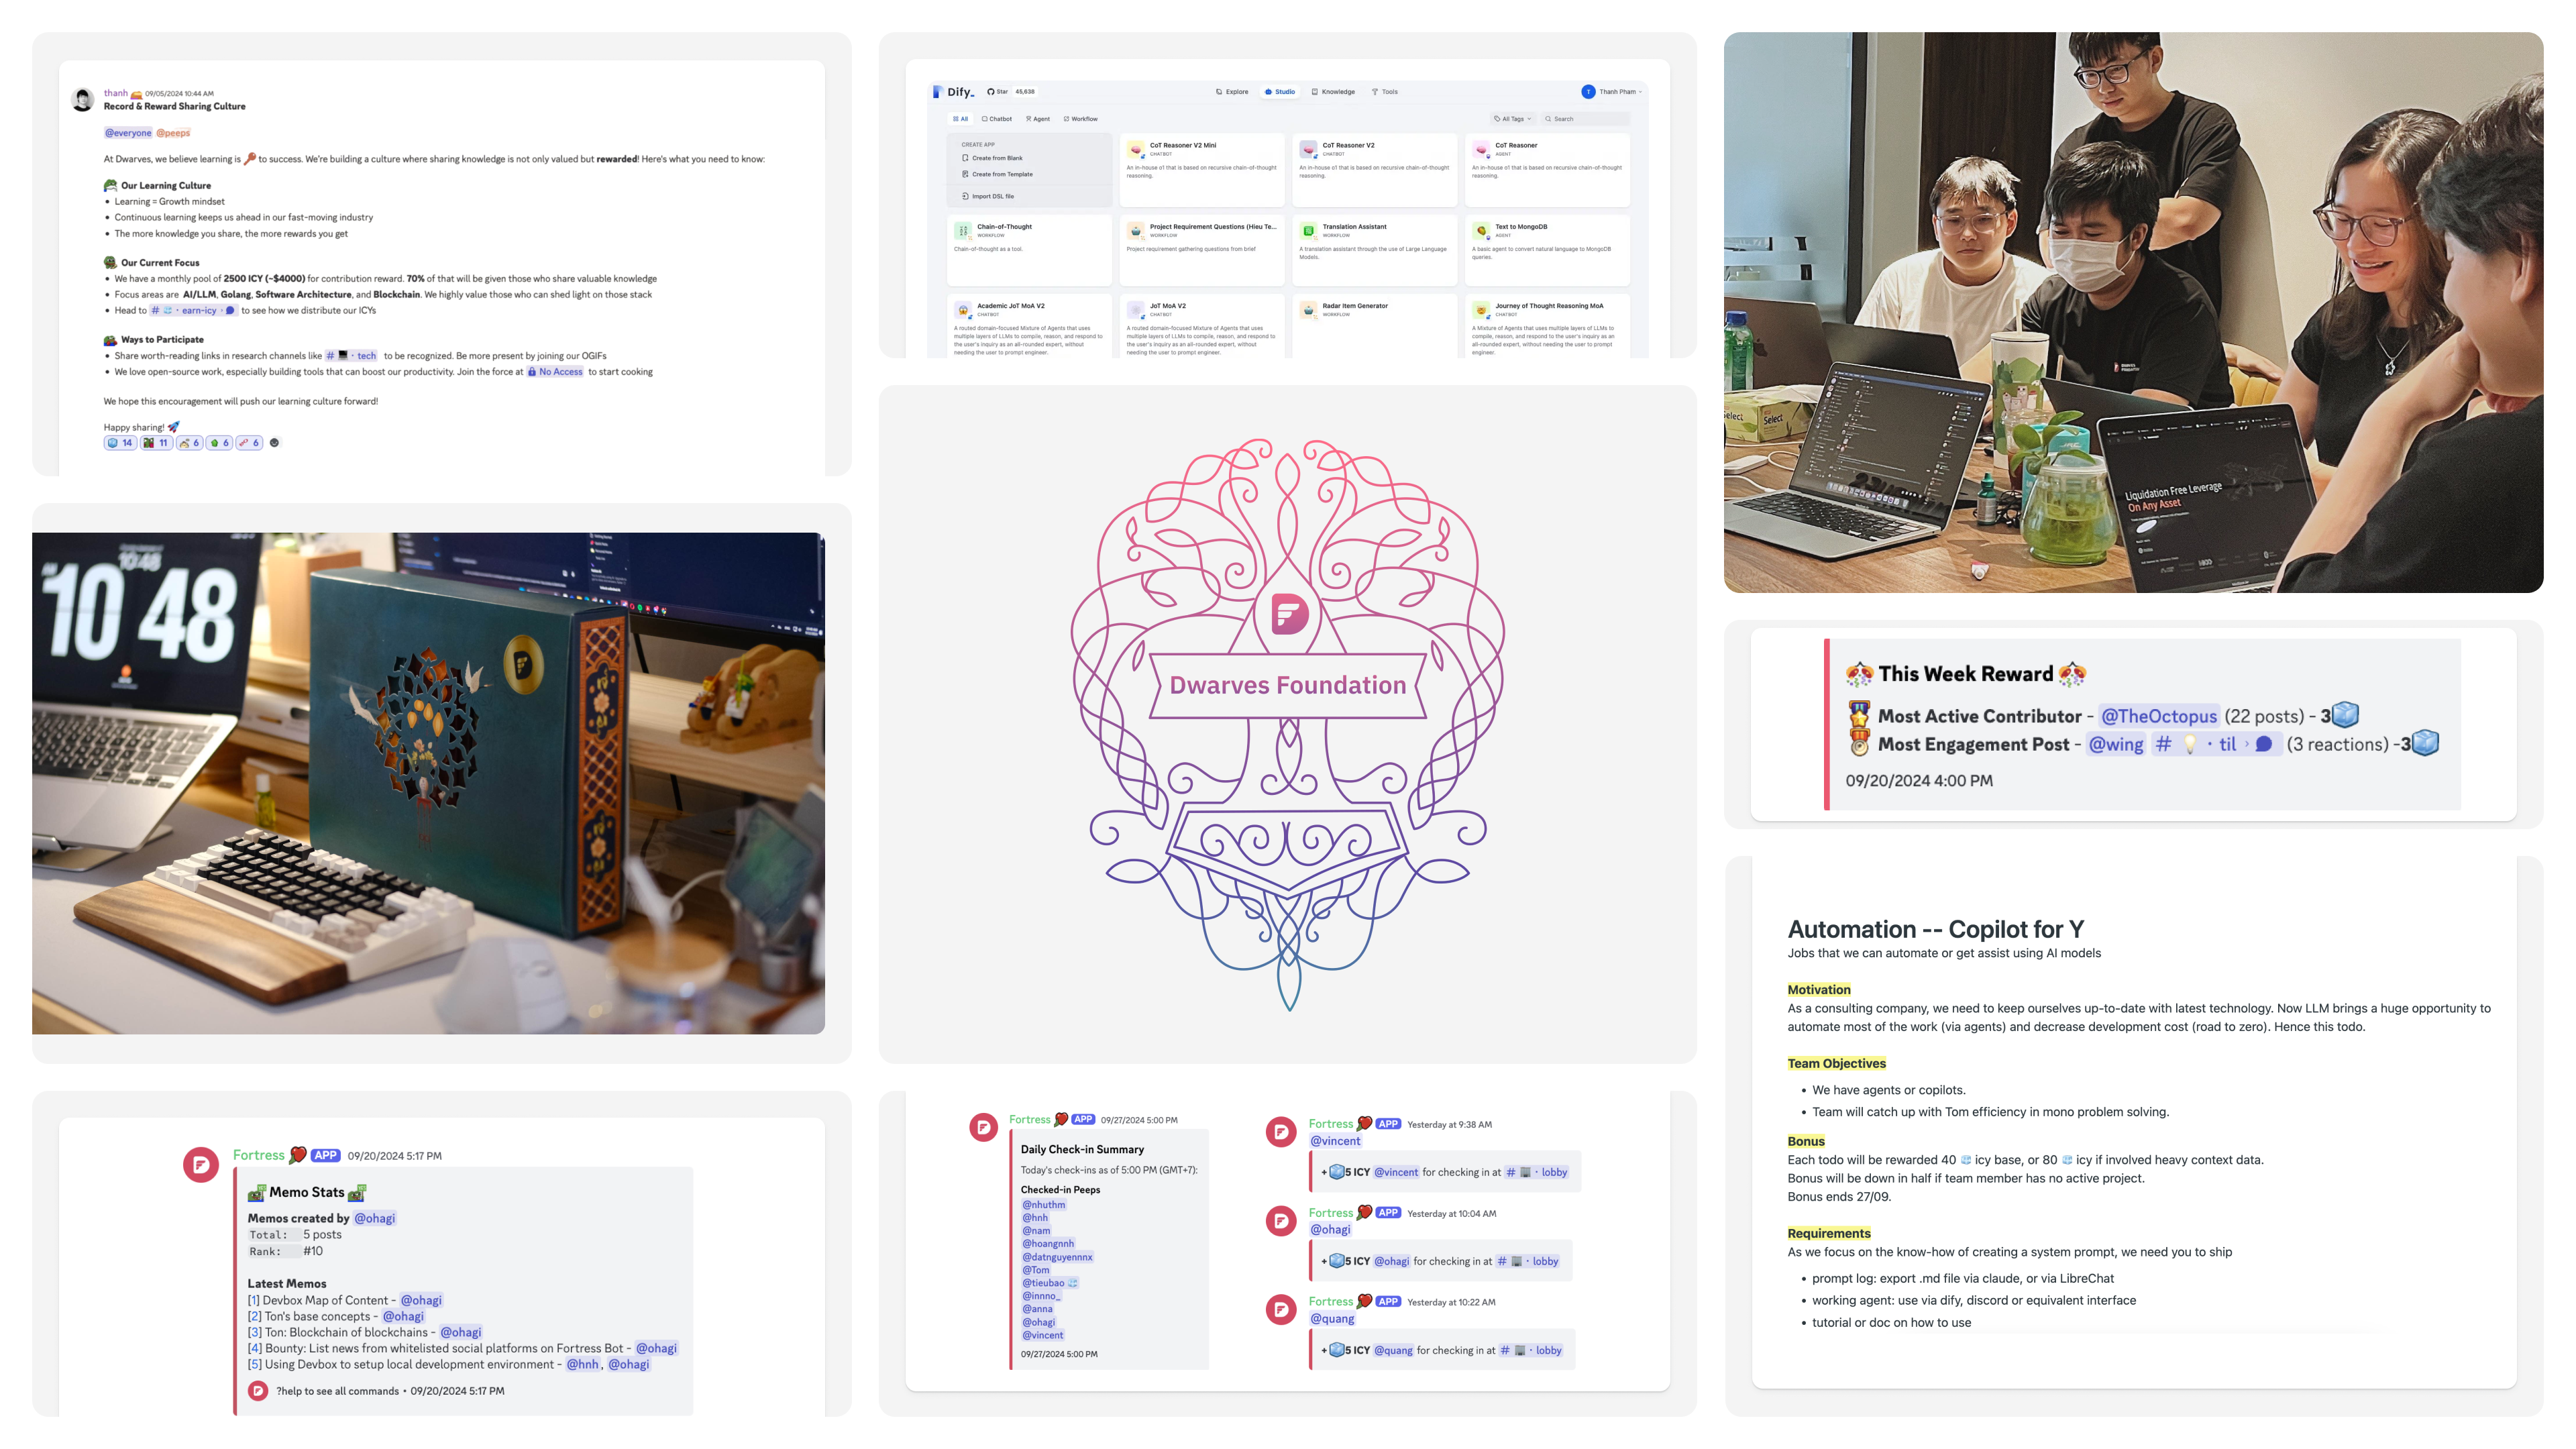Toggle the red link reaction showing 6
The width and height of the screenshot is (2576, 1449).
click(x=249, y=442)
